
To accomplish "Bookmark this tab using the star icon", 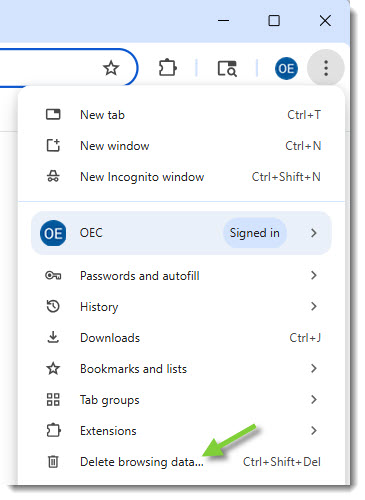I will pos(111,68).
